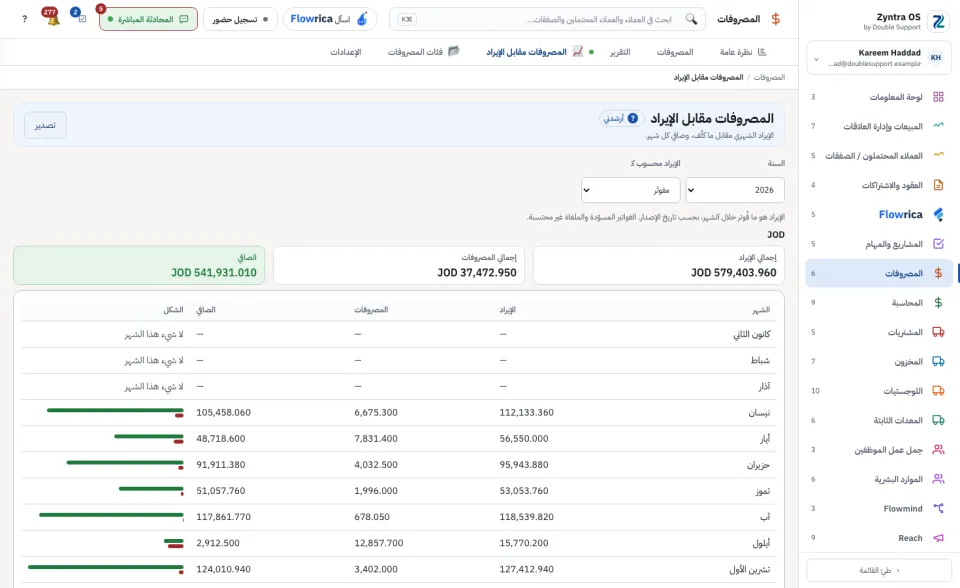This screenshot has height=588, width=960.
Task: Click the إجمالي المصروفات total card
Action: pyautogui.click(x=399, y=265)
